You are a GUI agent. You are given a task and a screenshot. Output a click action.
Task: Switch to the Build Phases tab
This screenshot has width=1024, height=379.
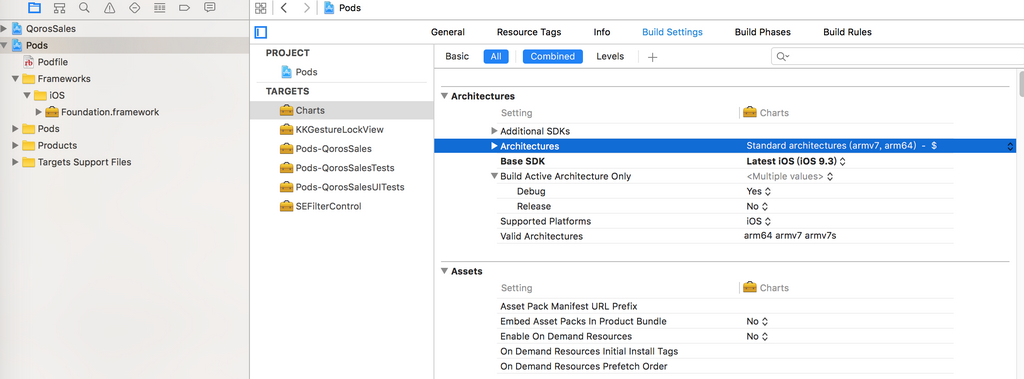click(762, 32)
